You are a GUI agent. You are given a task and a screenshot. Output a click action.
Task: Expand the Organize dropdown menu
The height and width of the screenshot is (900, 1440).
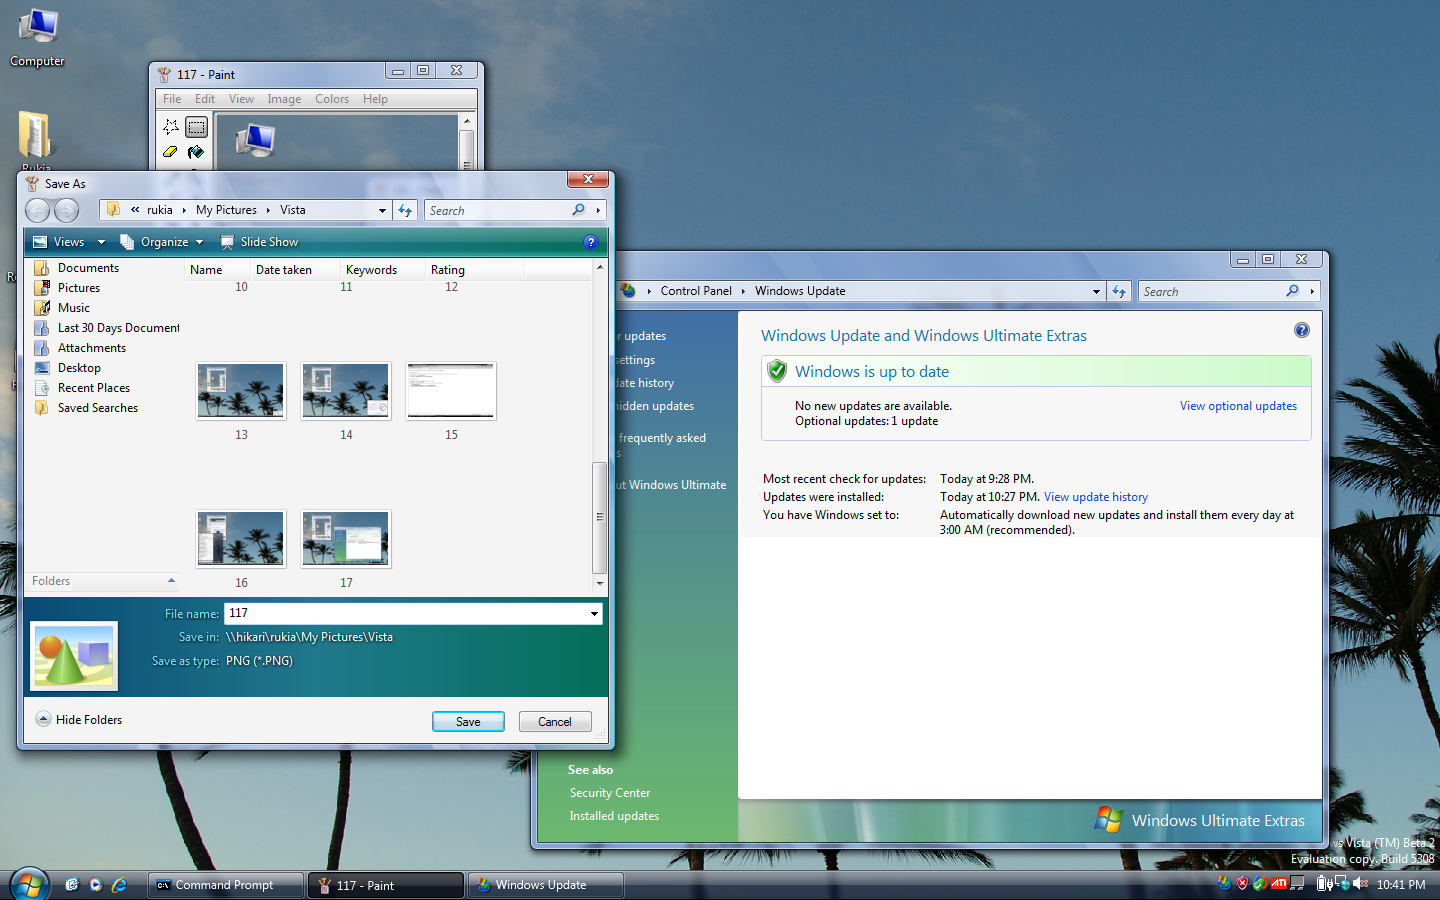pyautogui.click(x=199, y=242)
